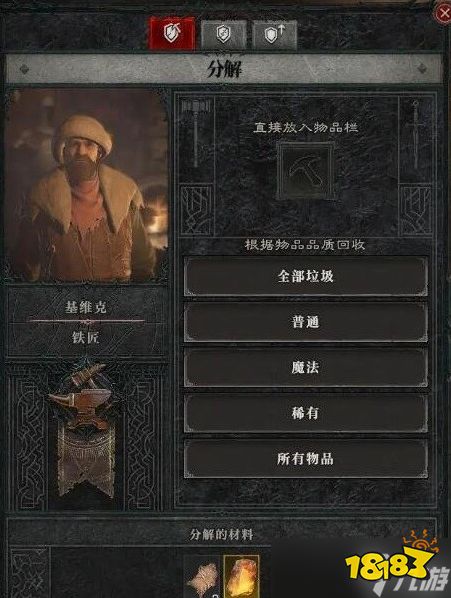Click the pickaxe salvage item slot
451x598 pixels.
(x=305, y=171)
